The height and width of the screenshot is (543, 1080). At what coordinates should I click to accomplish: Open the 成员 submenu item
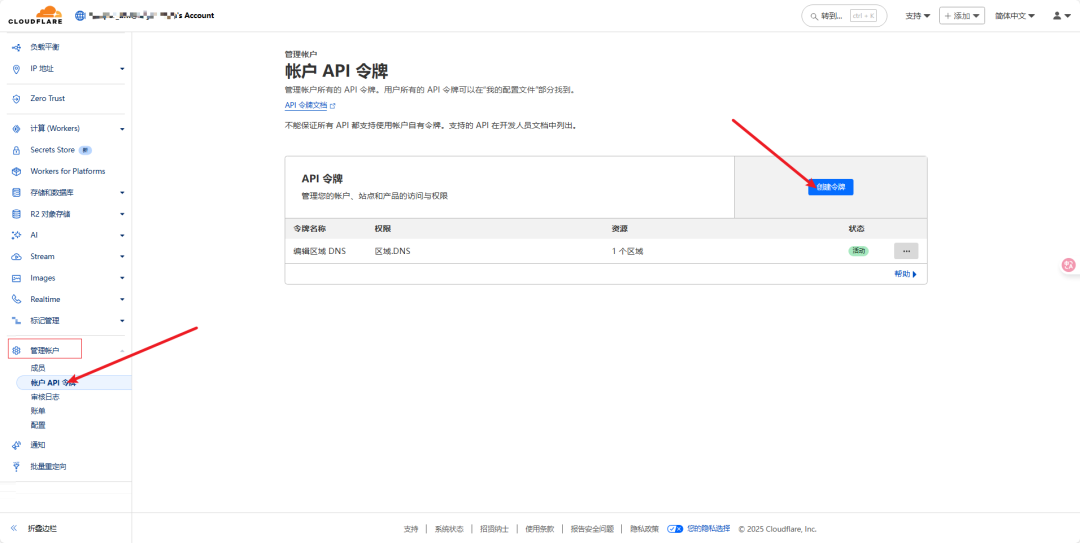coord(38,368)
